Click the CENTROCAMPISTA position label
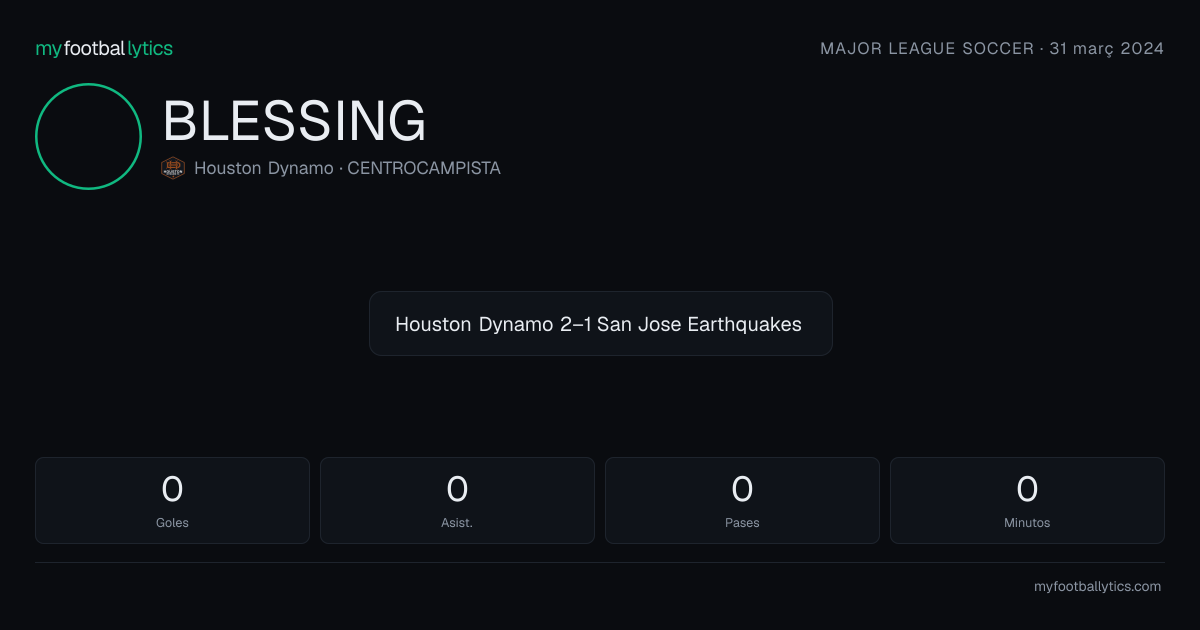This screenshot has width=1200, height=630. (x=424, y=168)
